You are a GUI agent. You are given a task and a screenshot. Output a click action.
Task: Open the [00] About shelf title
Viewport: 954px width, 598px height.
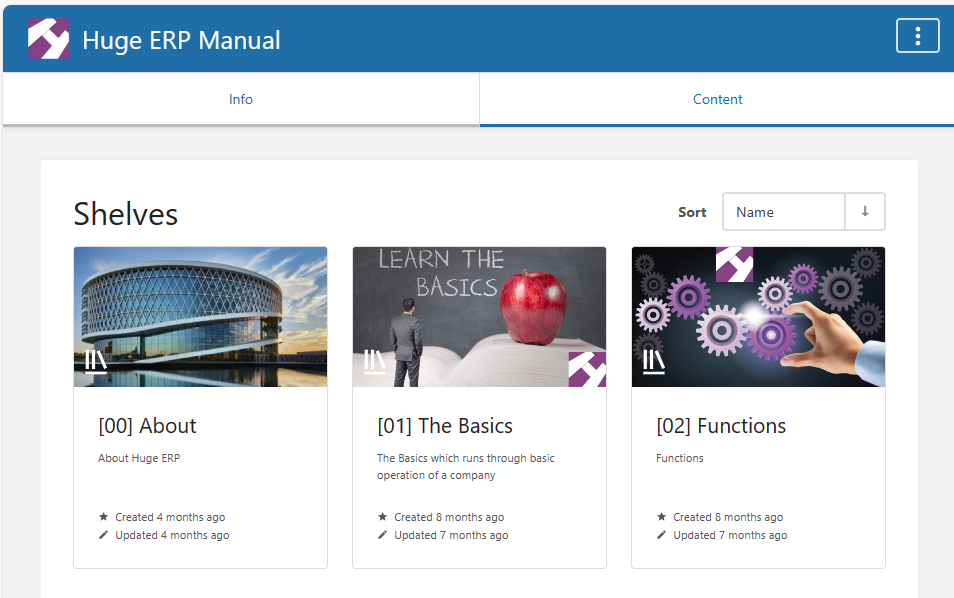coord(147,426)
